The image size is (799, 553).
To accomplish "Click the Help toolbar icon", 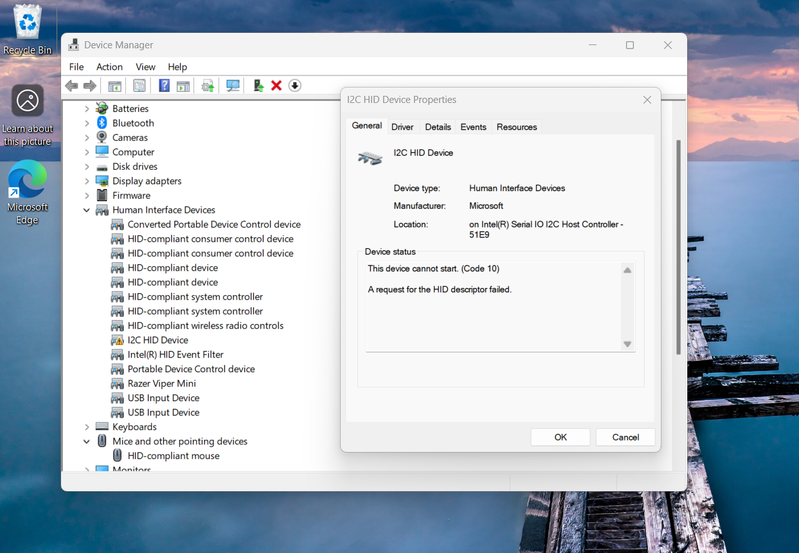I will 165,86.
